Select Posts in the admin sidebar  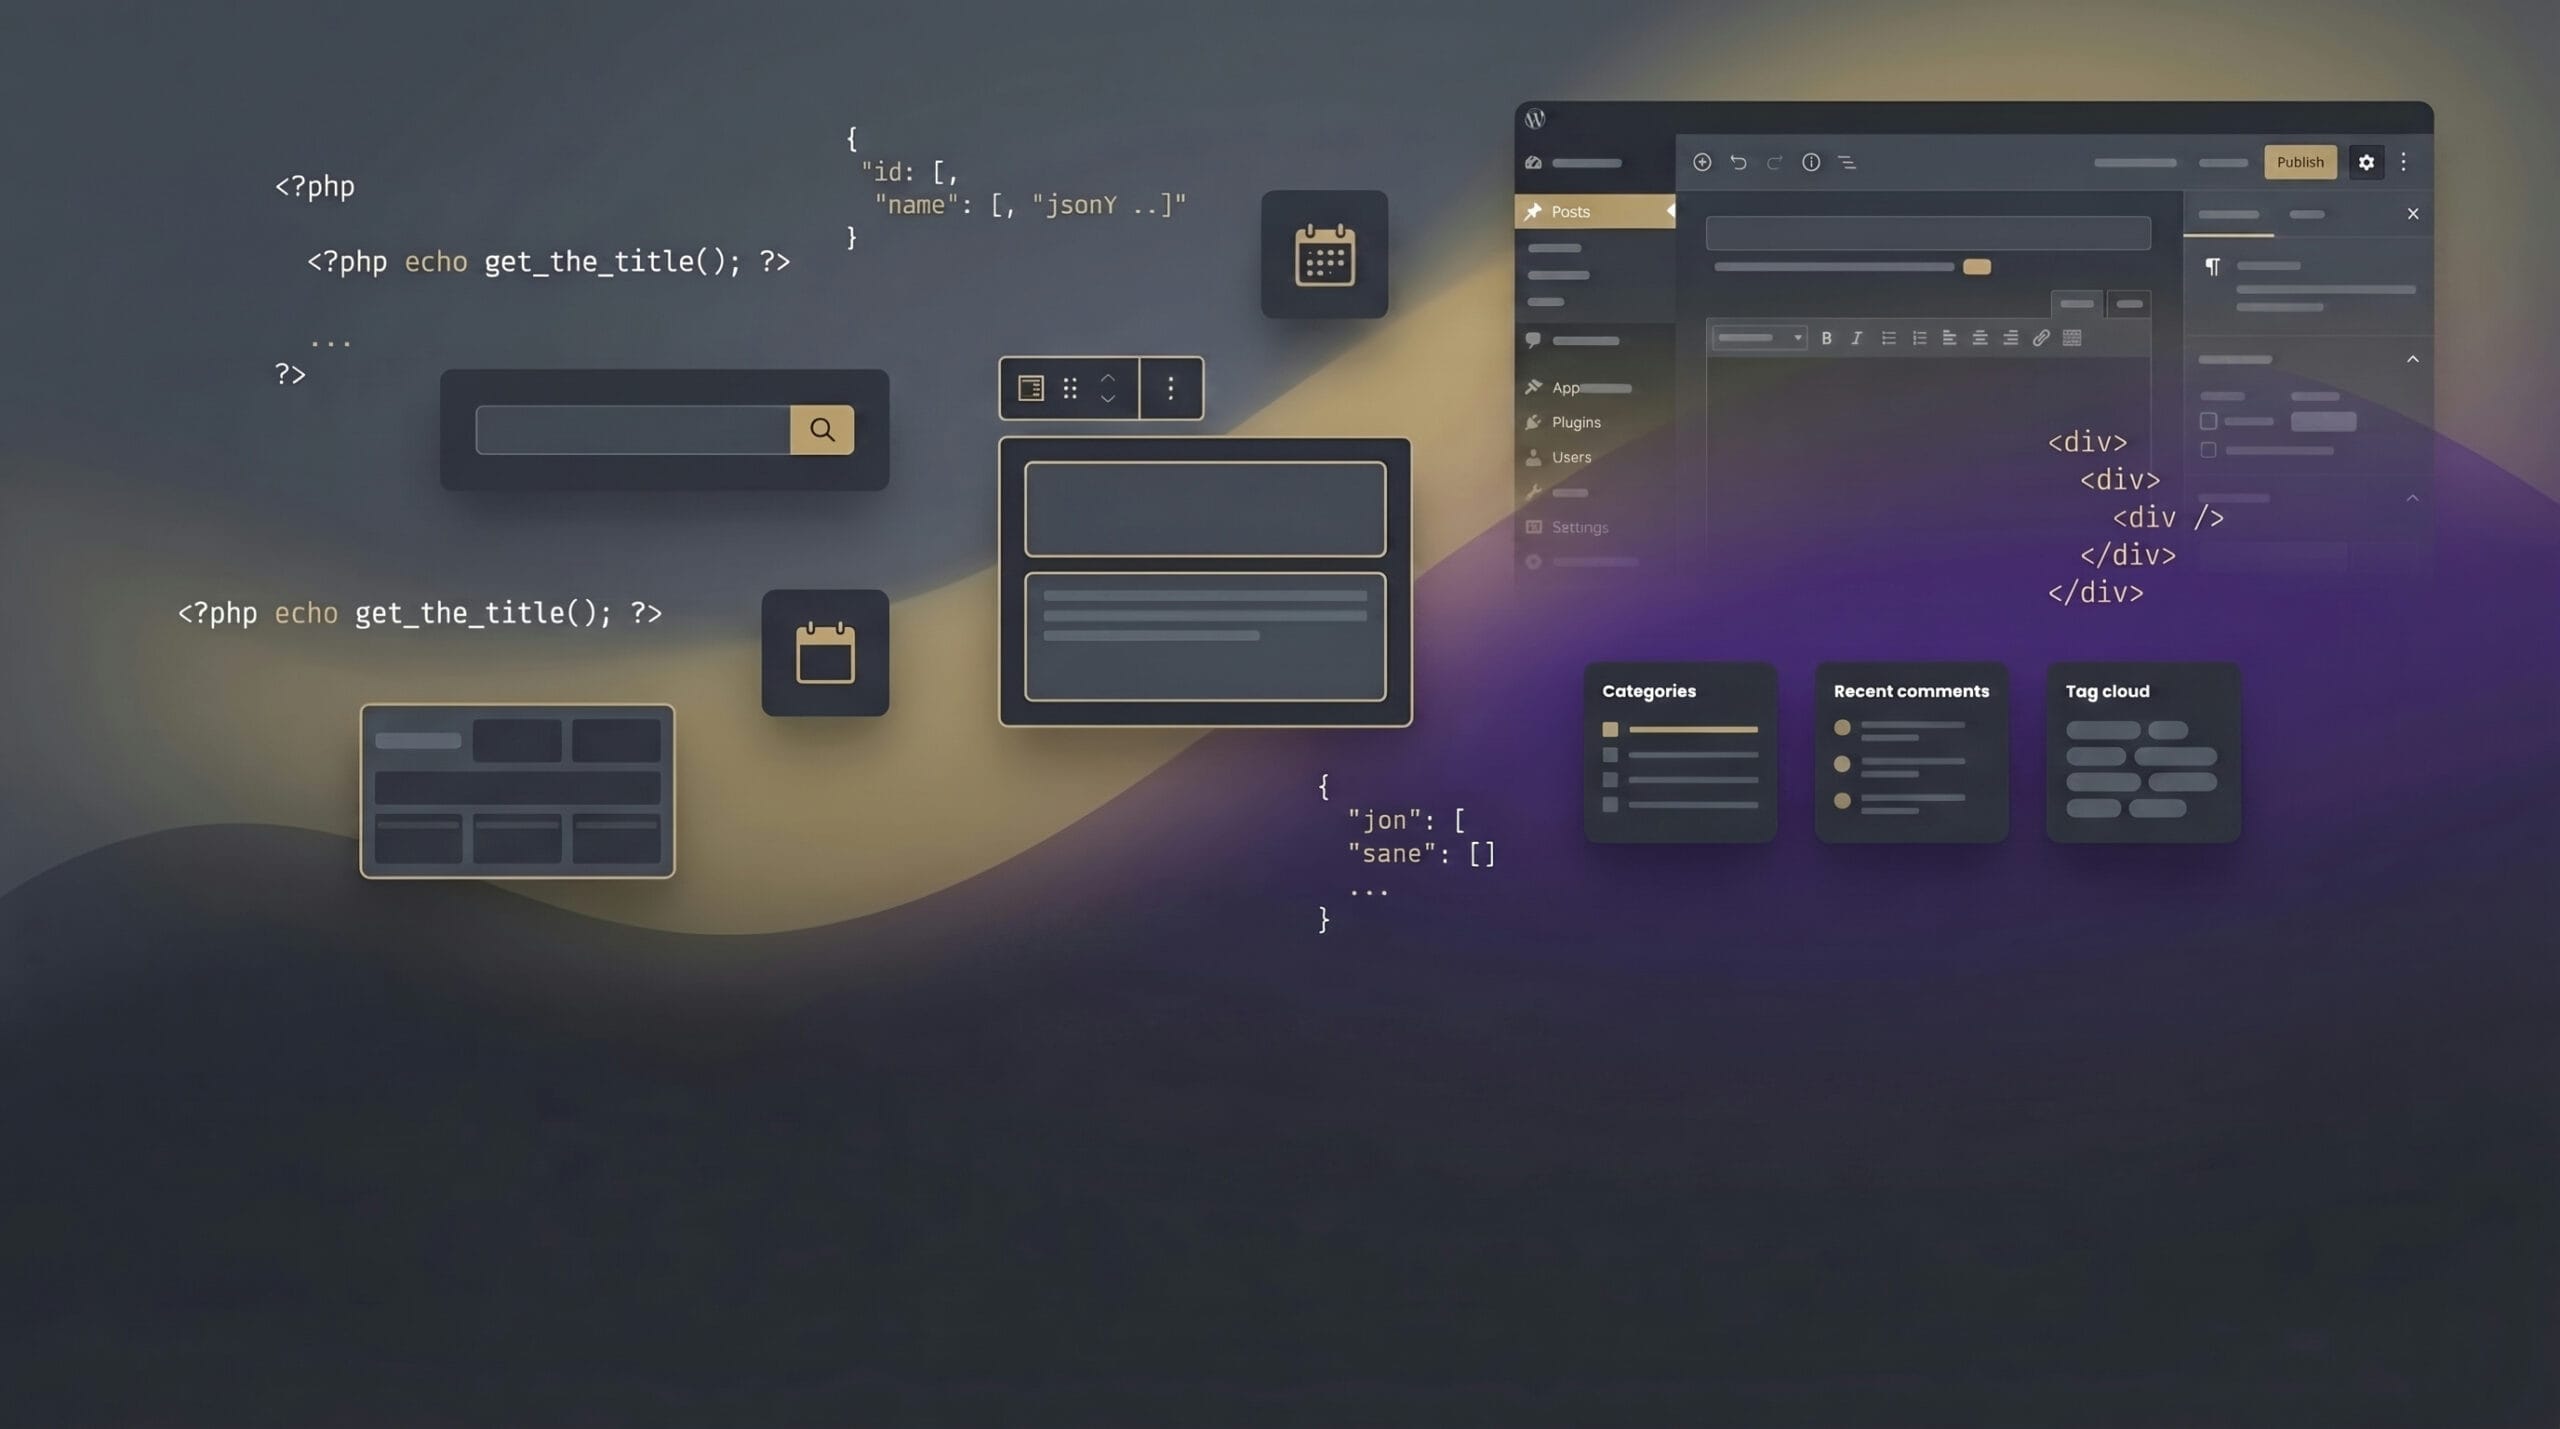coord(1595,211)
